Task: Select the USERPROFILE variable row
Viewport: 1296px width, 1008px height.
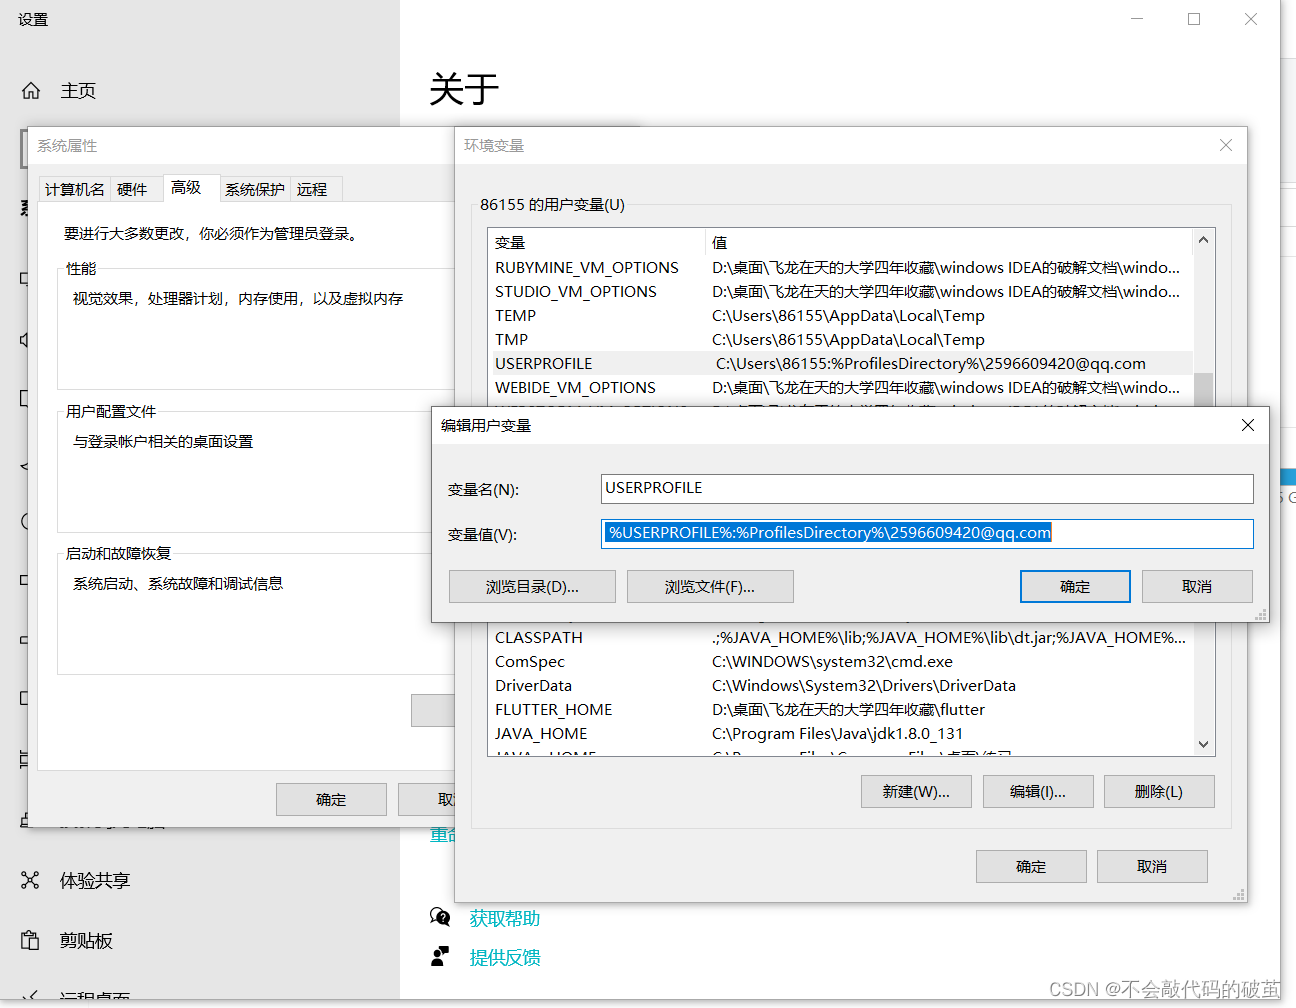Action: coord(840,364)
